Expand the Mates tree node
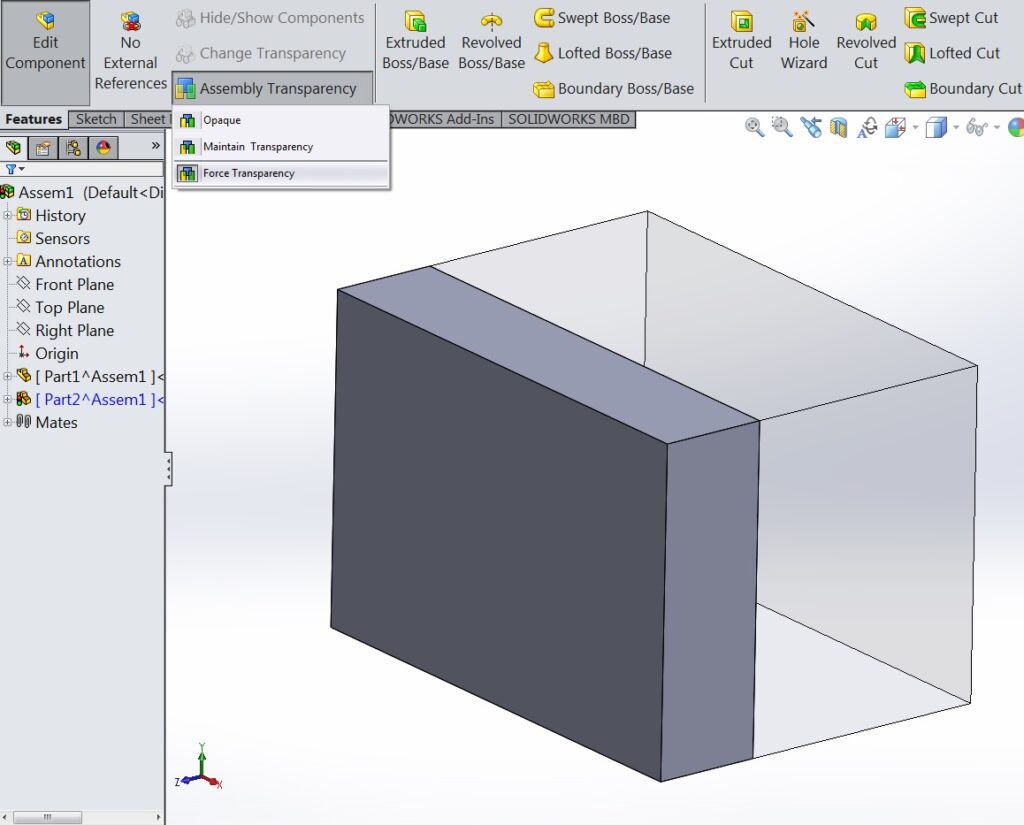The image size is (1024, 825). (9, 422)
